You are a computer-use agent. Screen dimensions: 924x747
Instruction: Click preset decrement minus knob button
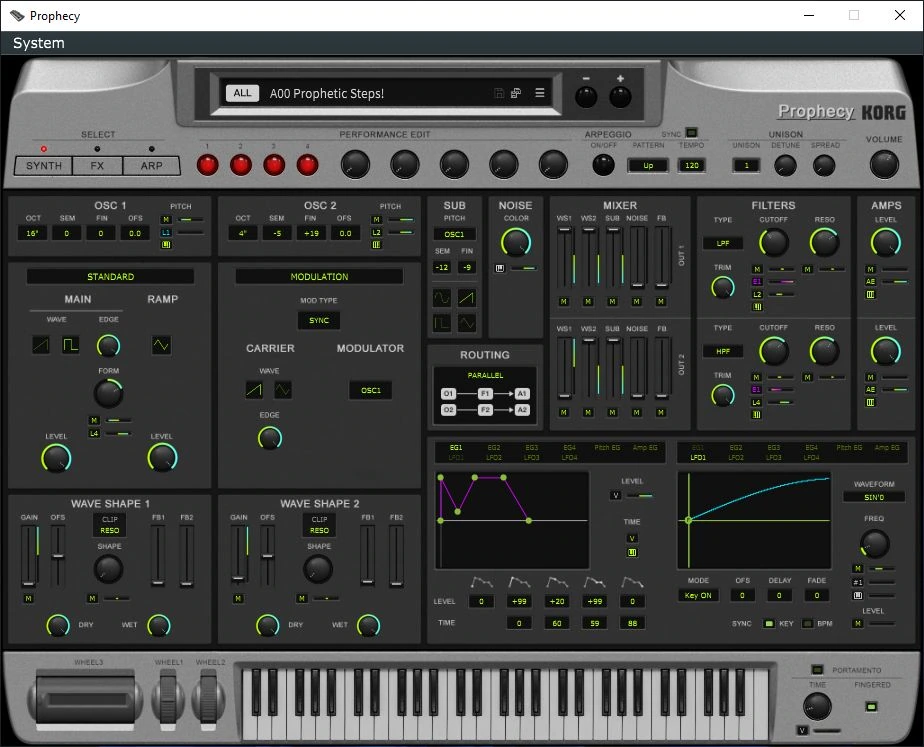click(x=586, y=96)
